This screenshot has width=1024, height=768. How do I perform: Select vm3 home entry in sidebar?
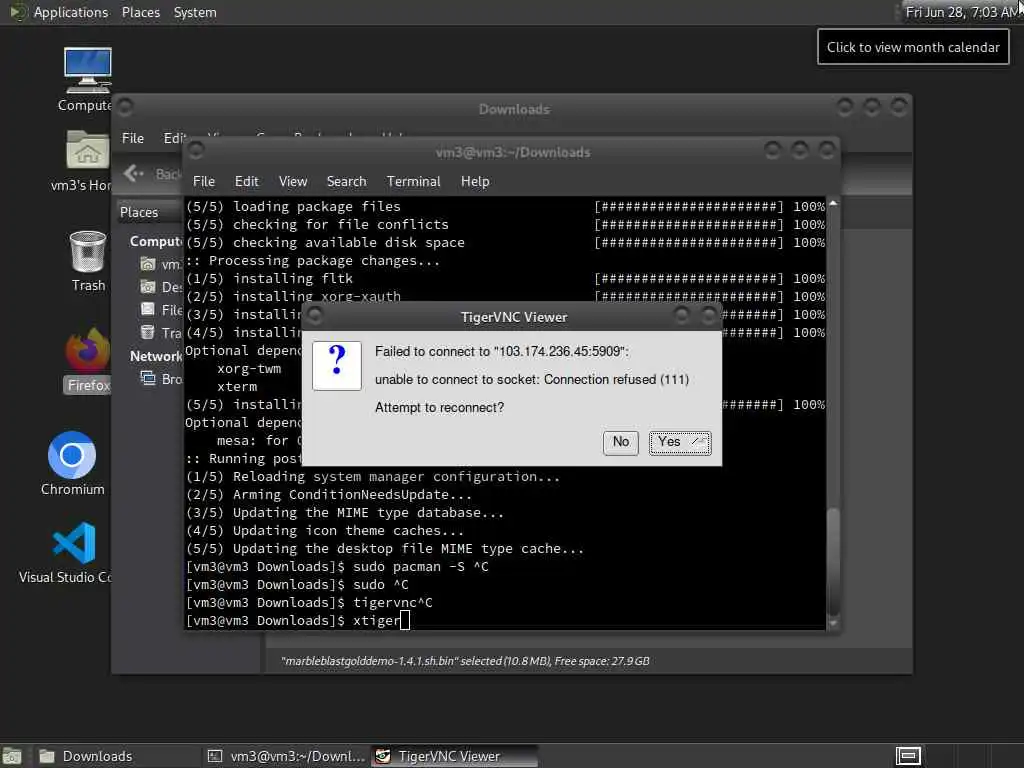[161, 264]
